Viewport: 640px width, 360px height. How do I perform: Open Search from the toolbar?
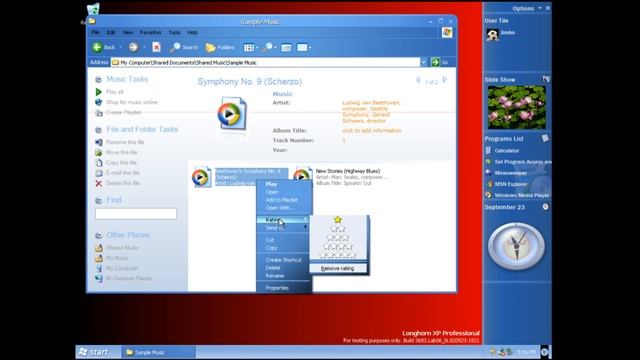[184, 47]
